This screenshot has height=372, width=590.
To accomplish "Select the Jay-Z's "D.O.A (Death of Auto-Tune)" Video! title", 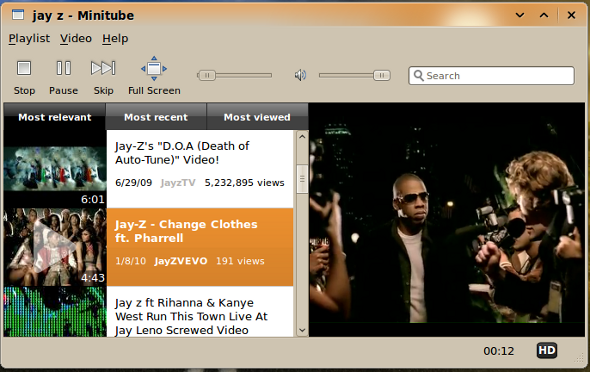I will (182, 153).
